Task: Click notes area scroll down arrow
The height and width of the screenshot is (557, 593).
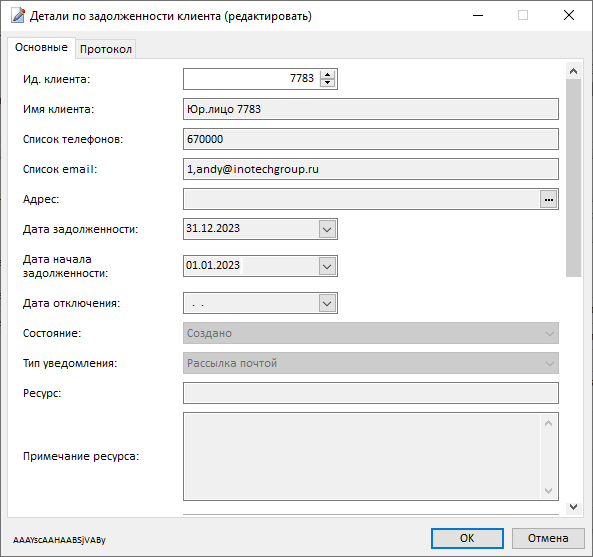Action: (548, 491)
